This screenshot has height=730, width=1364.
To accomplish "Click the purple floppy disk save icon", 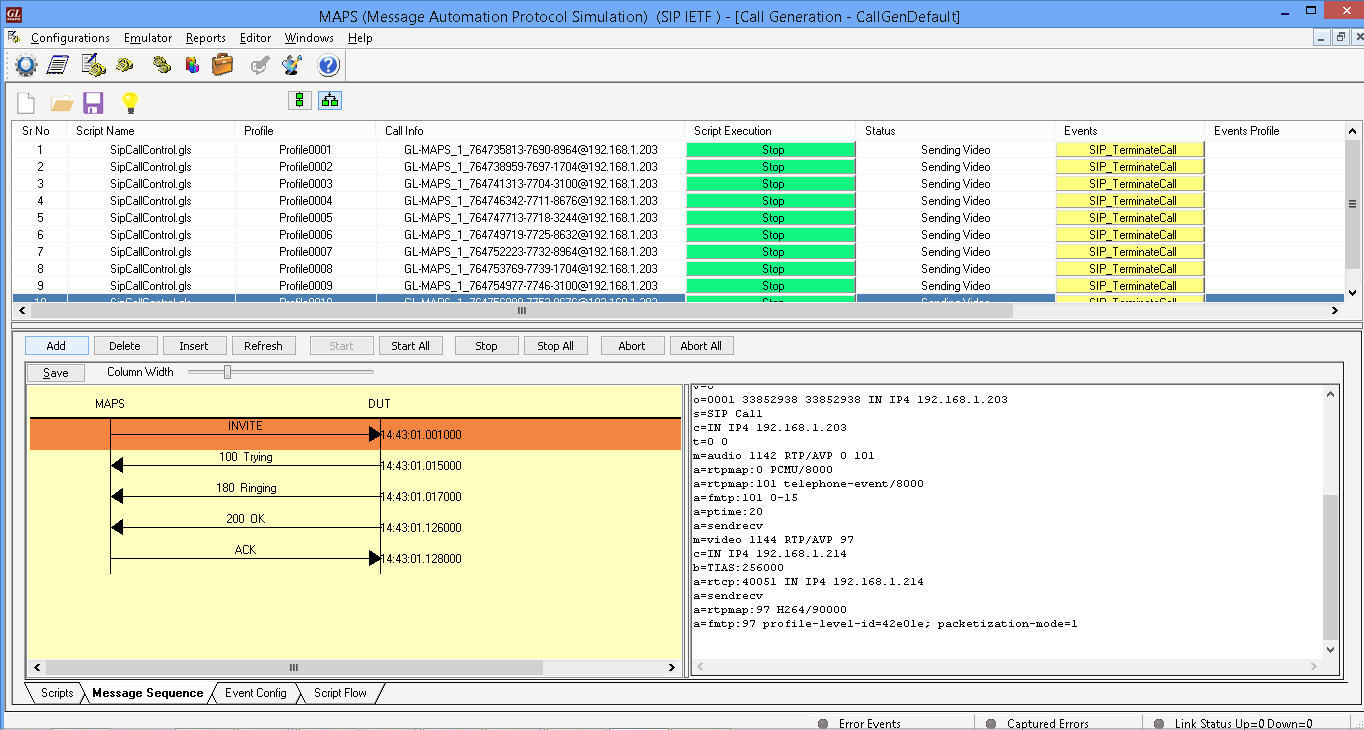I will pyautogui.click(x=93, y=102).
